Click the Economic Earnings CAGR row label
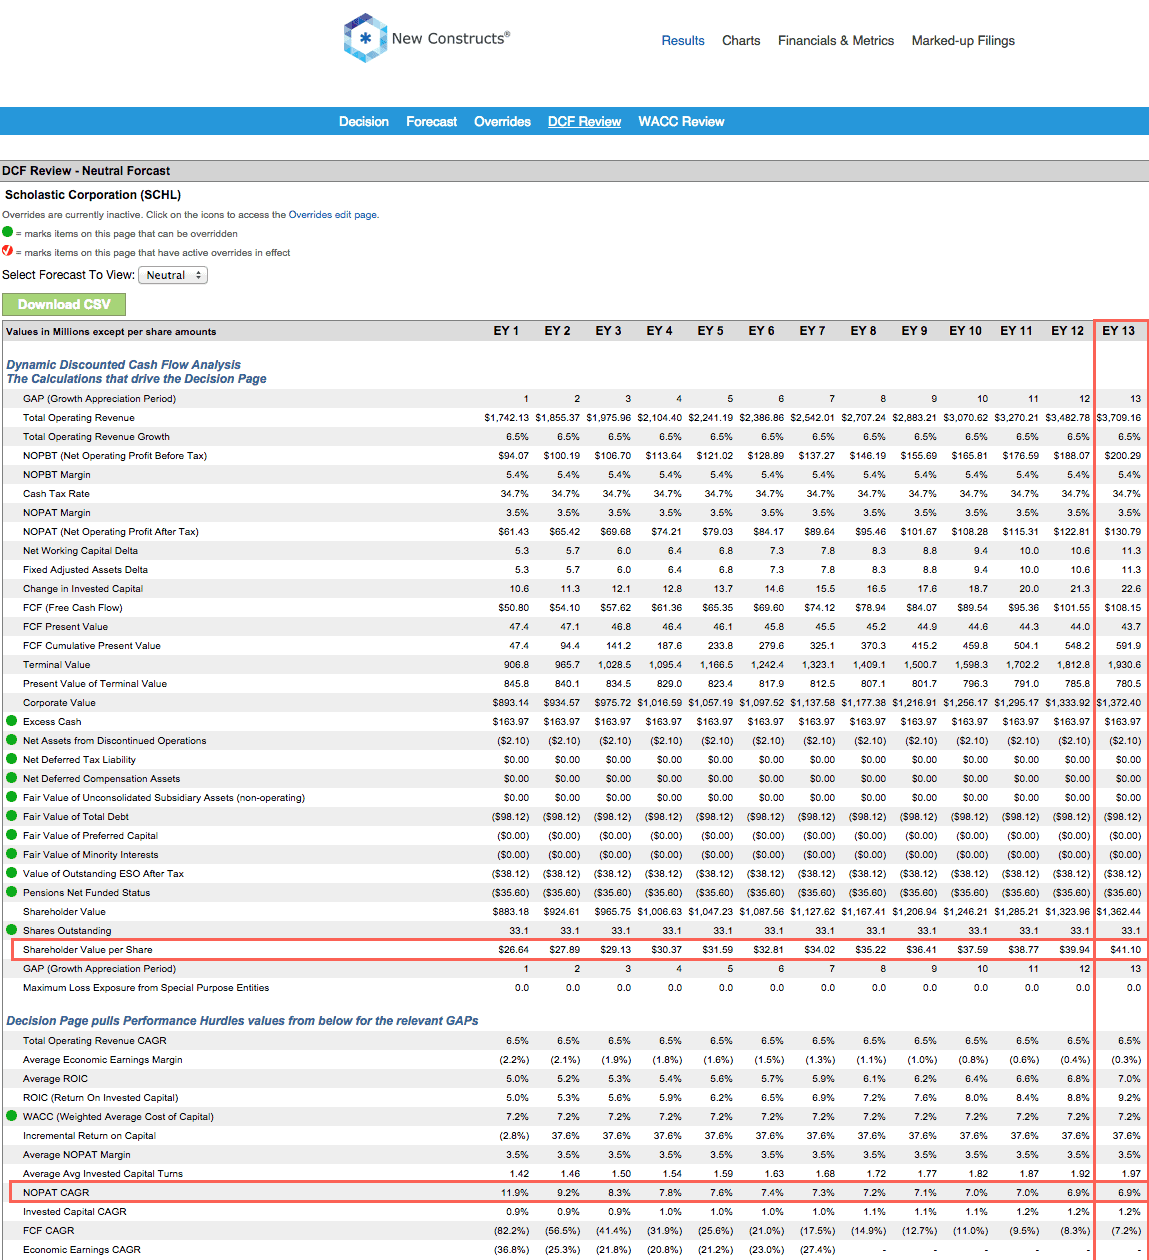Screen dimensions: 1149x1260 (x=82, y=1249)
